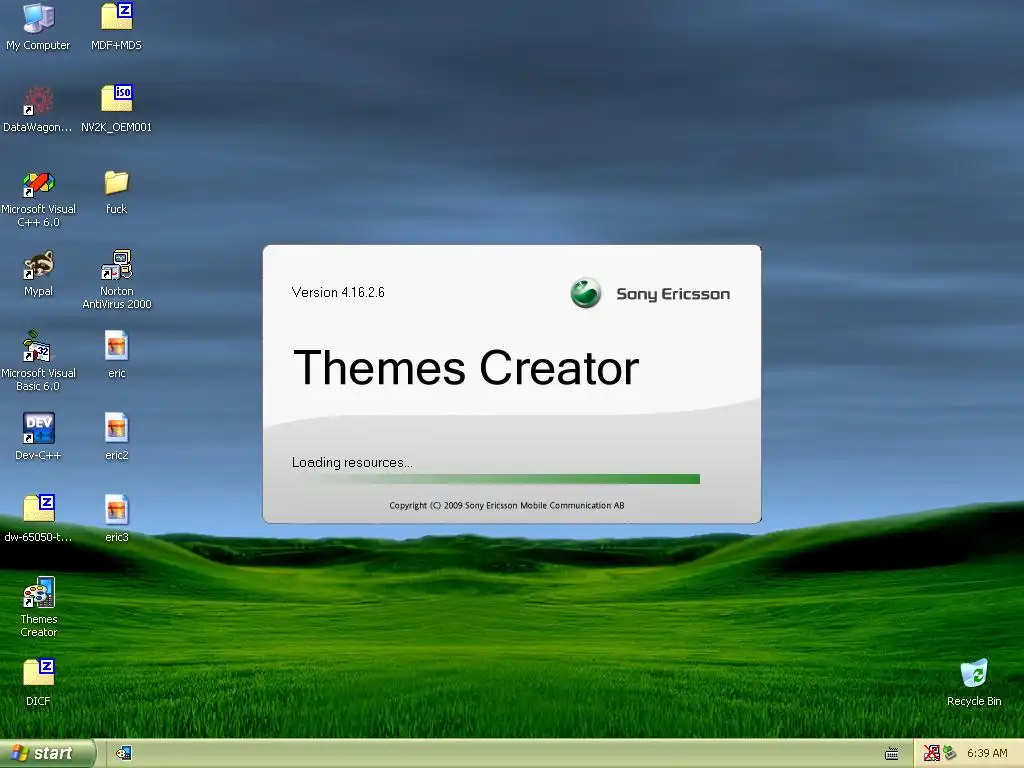Open the Start menu

47,753
